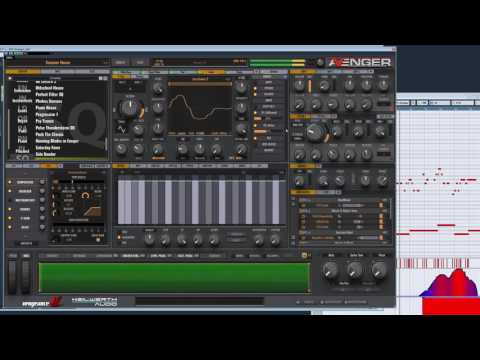Click the middle macro knob above the keyboard
The width and height of the screenshot is (480, 360).
[355, 270]
